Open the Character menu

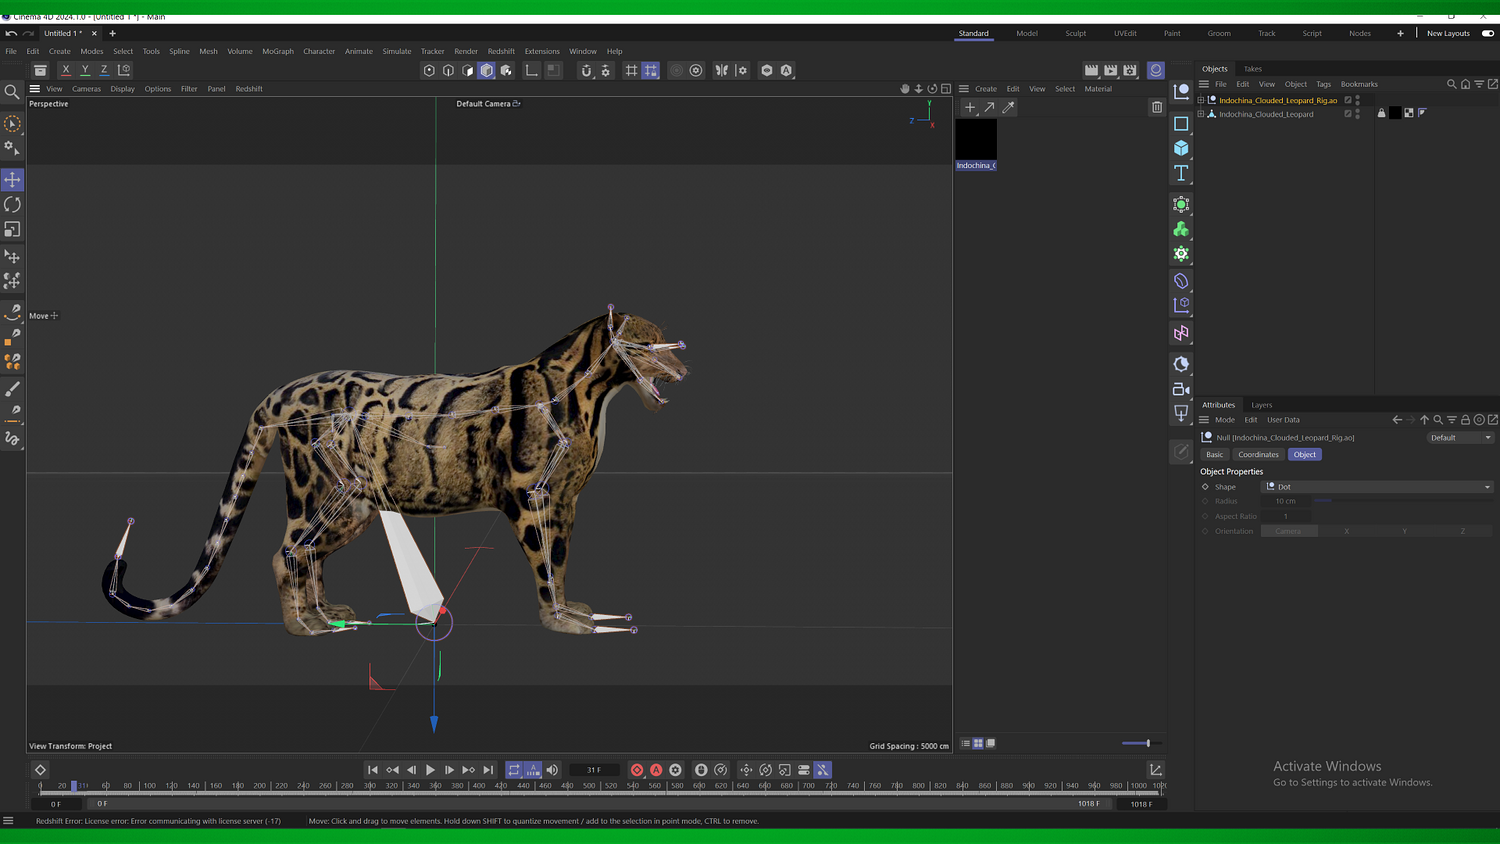point(319,51)
